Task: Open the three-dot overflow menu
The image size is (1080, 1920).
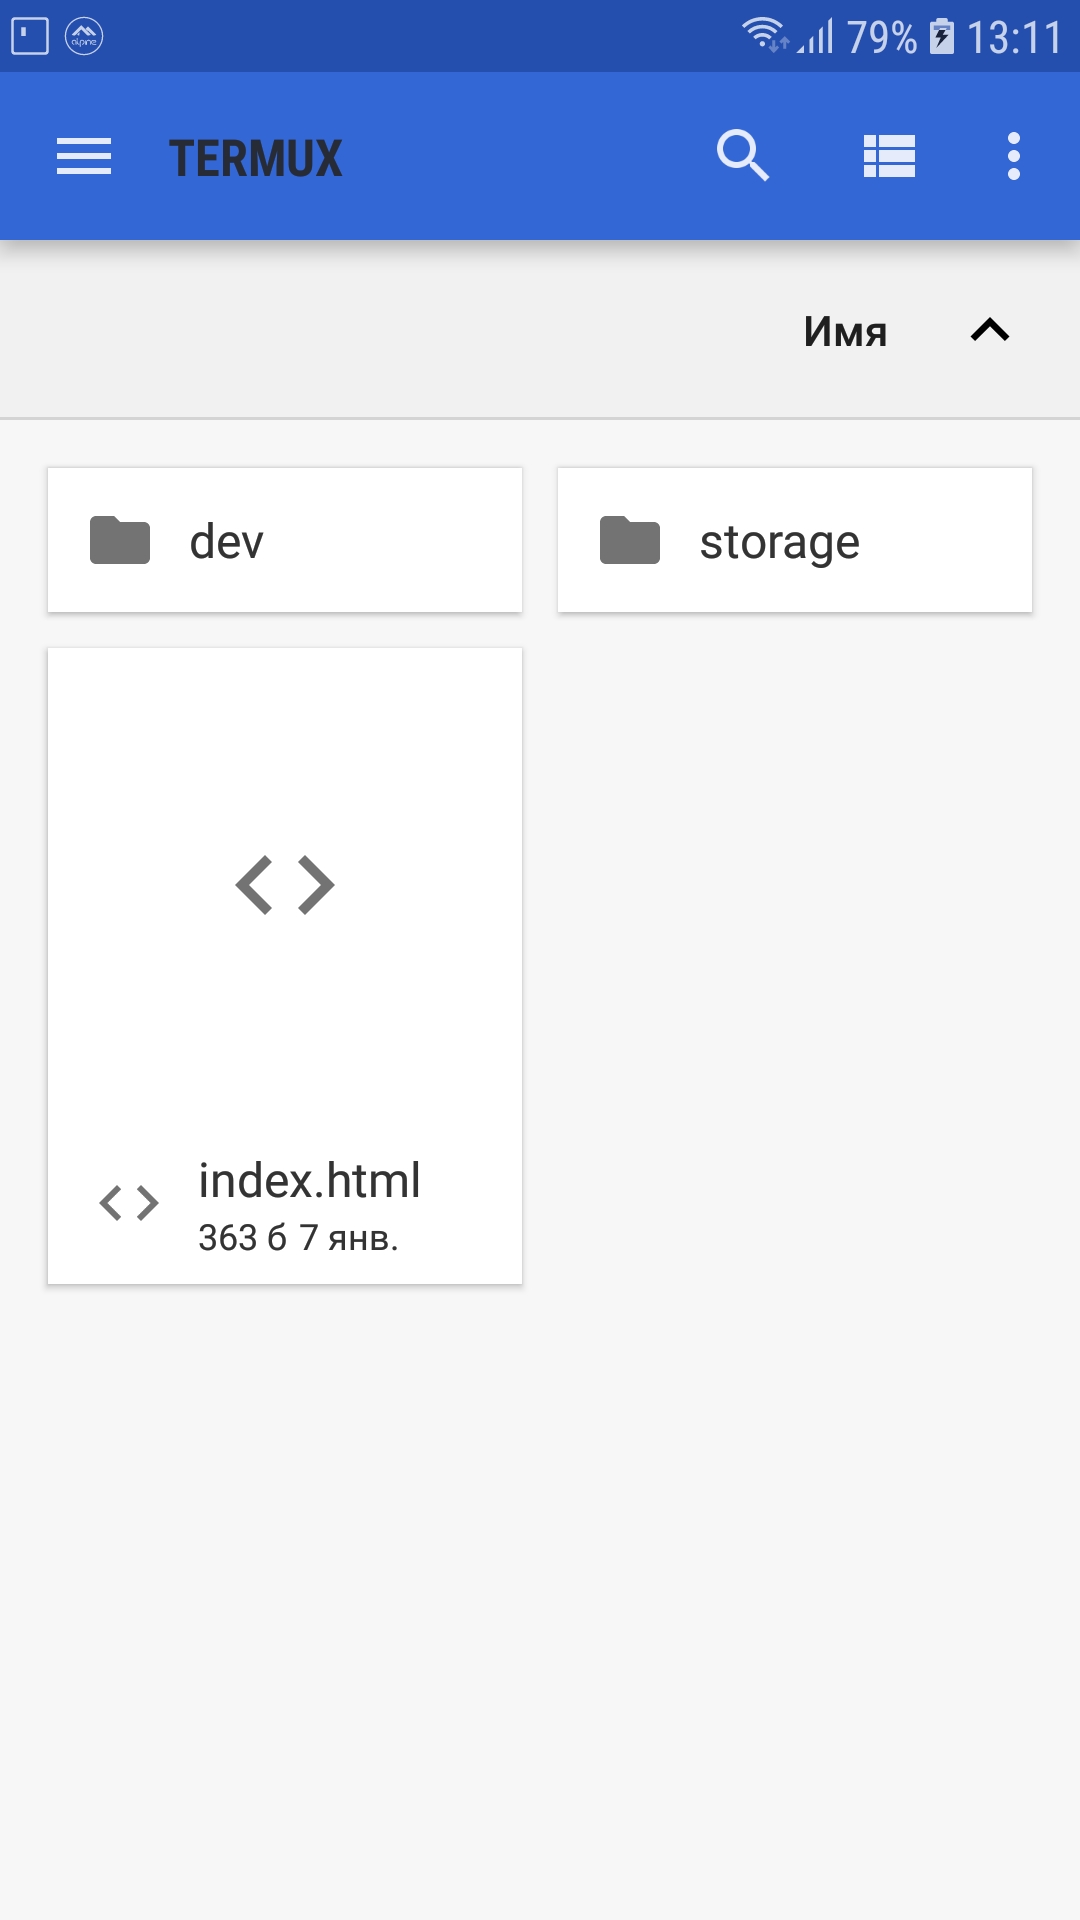Action: coord(1012,156)
